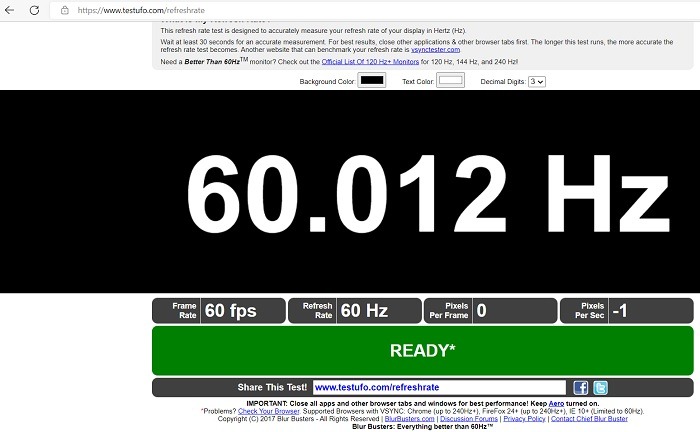The height and width of the screenshot is (432, 700).
Task: Open the Aero link
Action: point(556,403)
